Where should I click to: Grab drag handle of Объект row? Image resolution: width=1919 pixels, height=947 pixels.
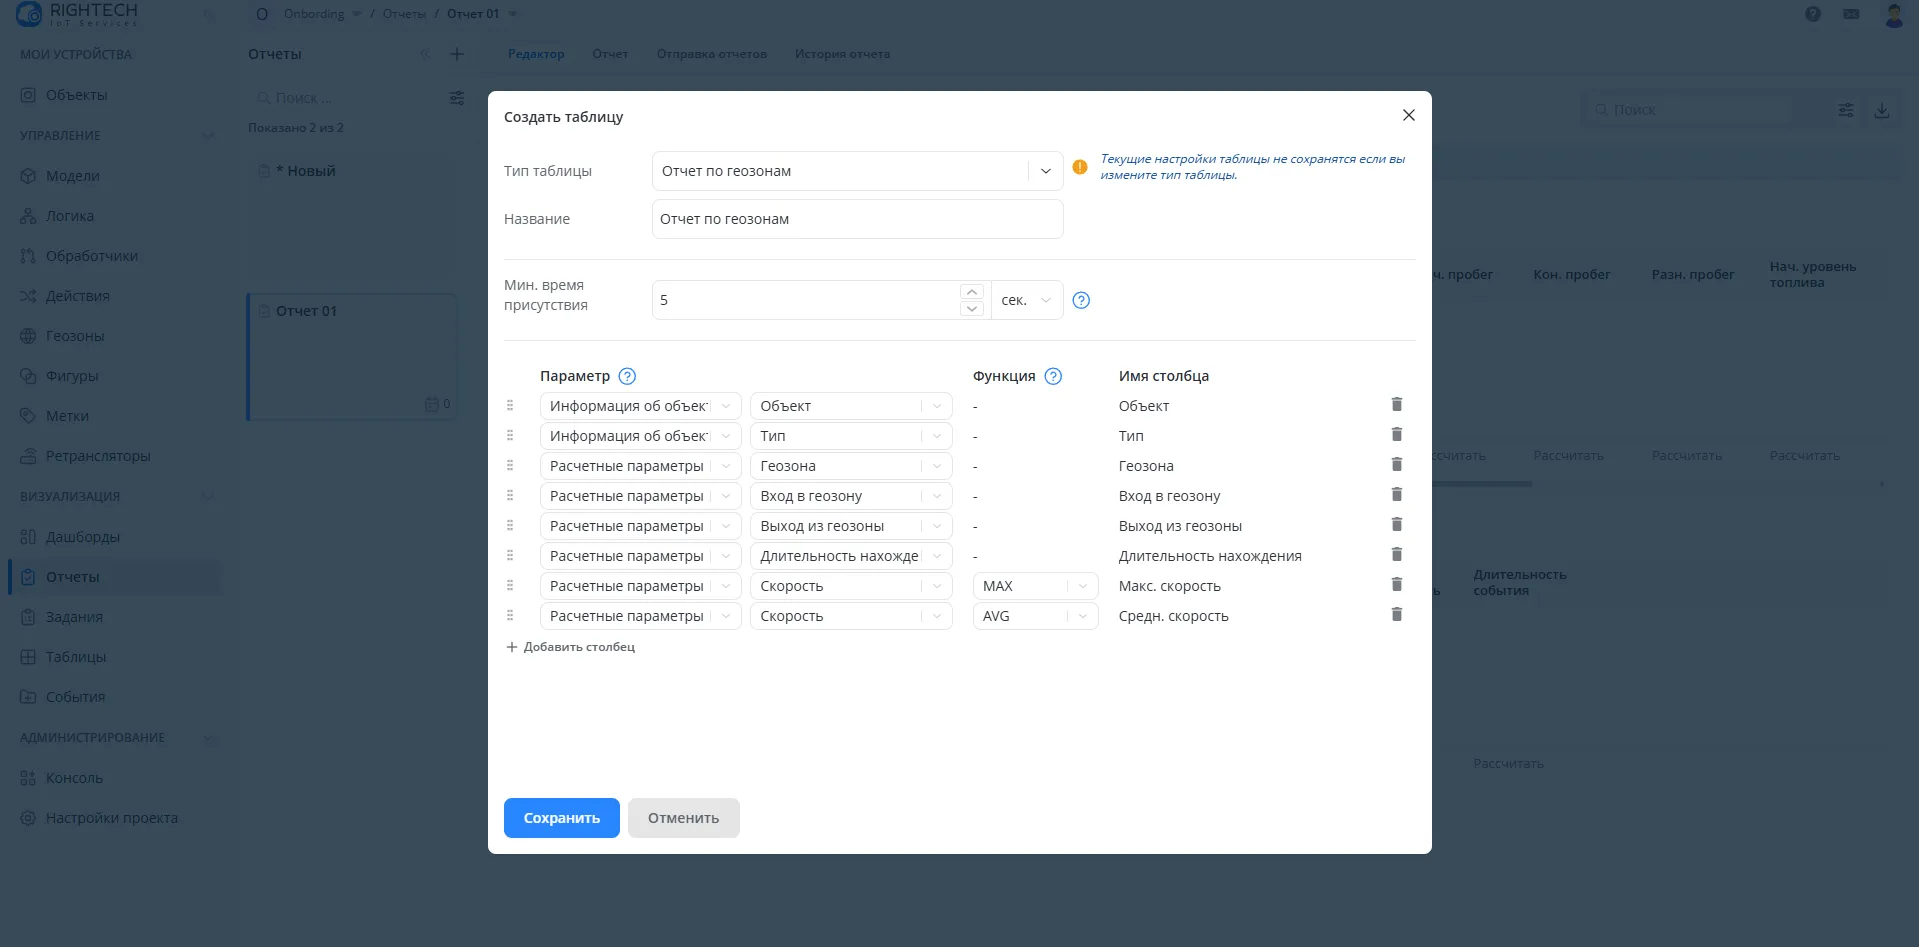pos(510,406)
